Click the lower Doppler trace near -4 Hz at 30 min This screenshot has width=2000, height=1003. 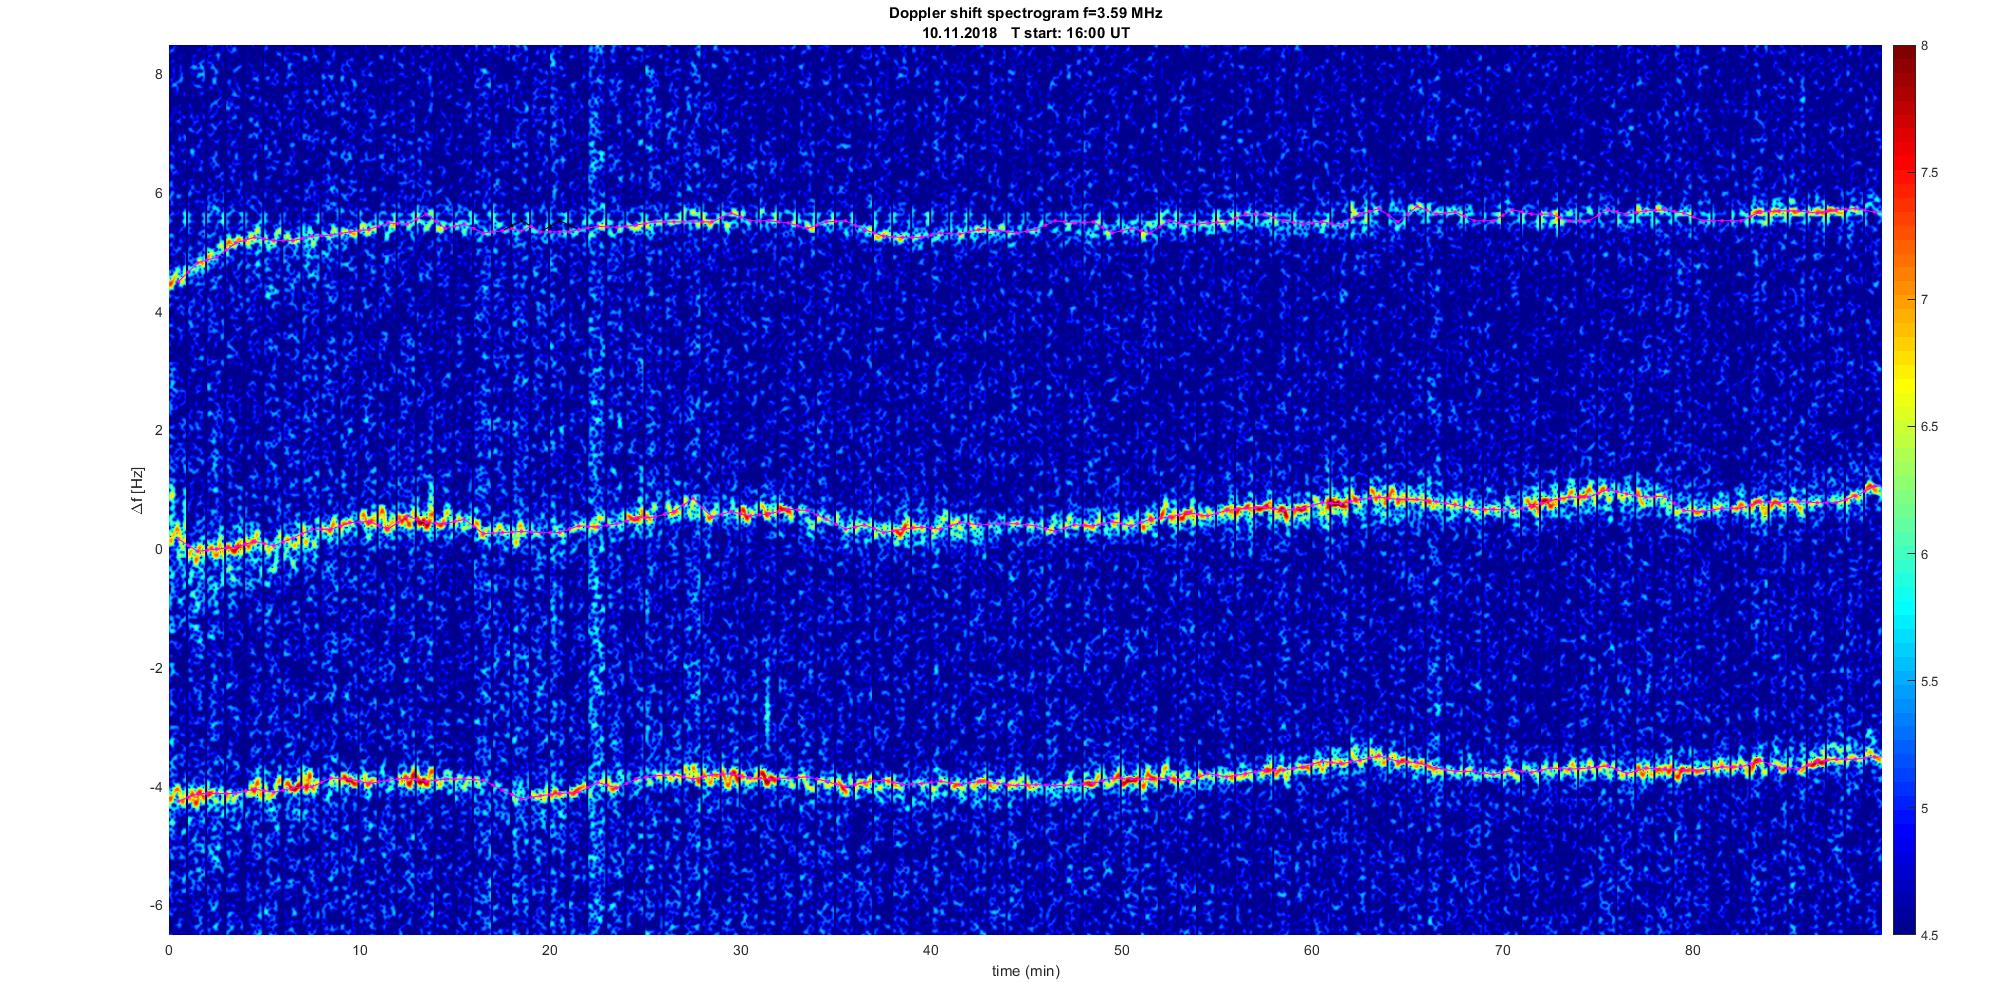[x=740, y=775]
